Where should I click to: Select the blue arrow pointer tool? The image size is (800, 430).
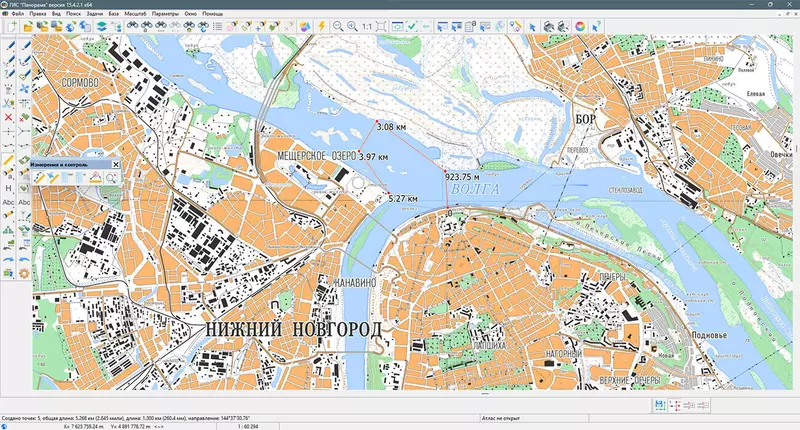coord(533,25)
